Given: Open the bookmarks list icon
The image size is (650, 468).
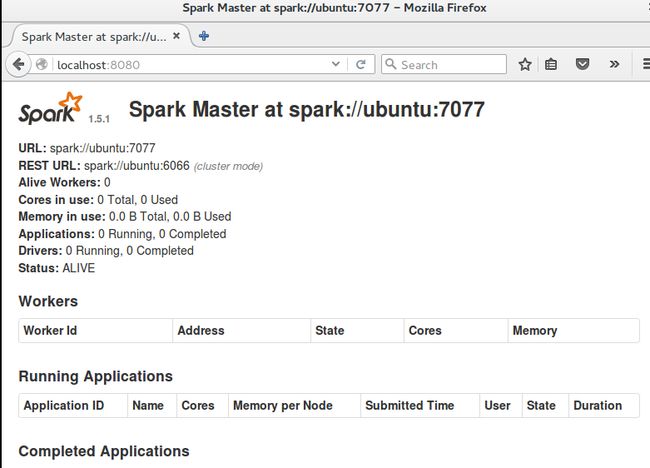Looking at the screenshot, I should (551, 64).
